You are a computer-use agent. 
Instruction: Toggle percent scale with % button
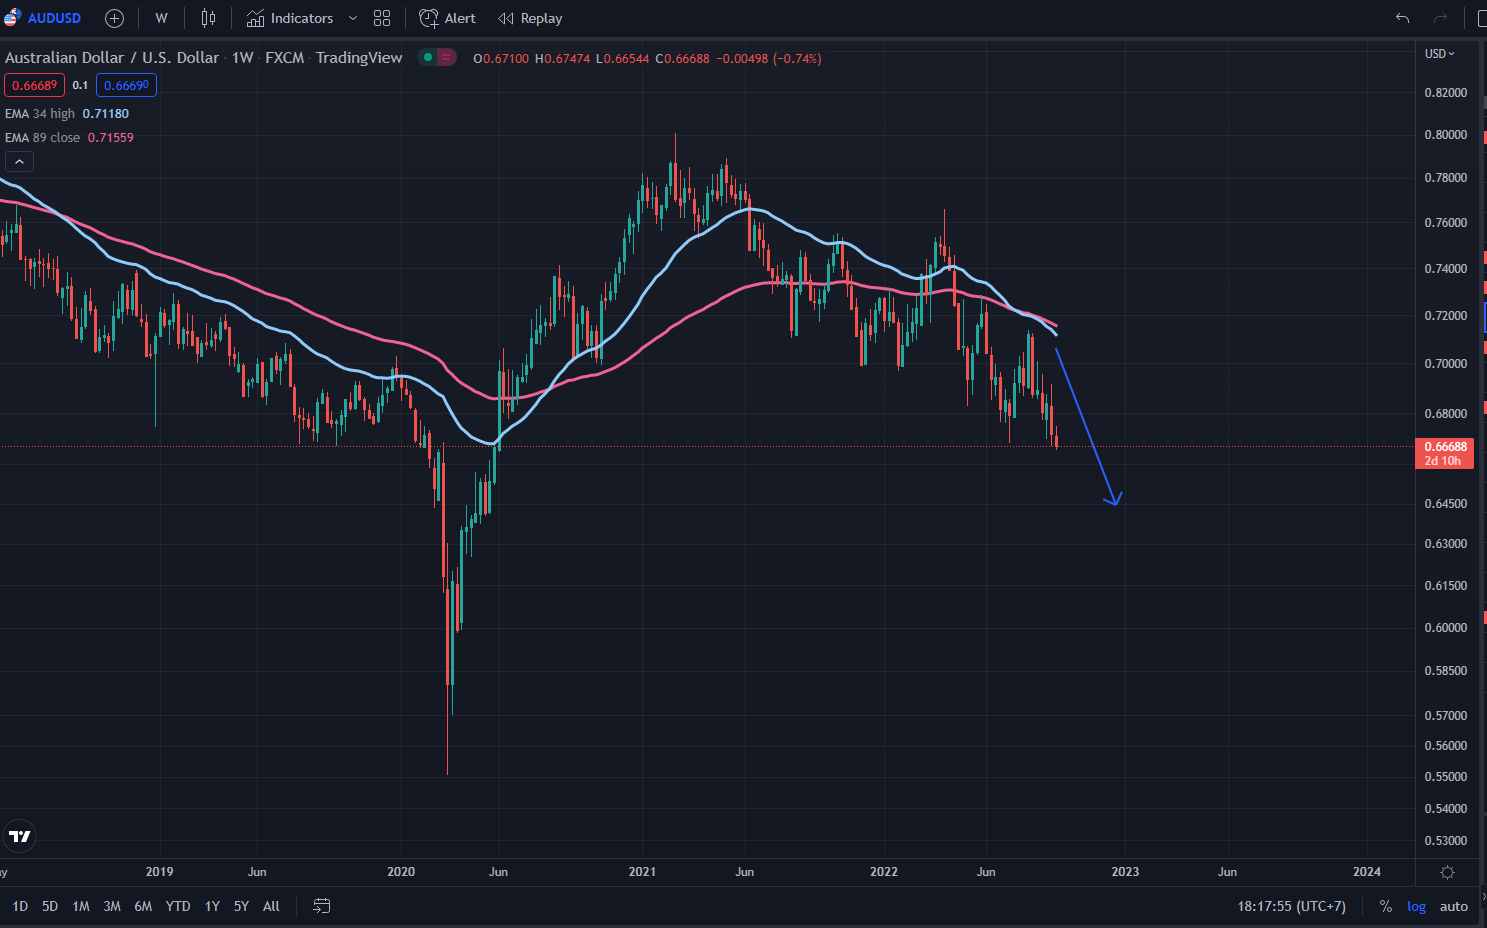[1385, 906]
